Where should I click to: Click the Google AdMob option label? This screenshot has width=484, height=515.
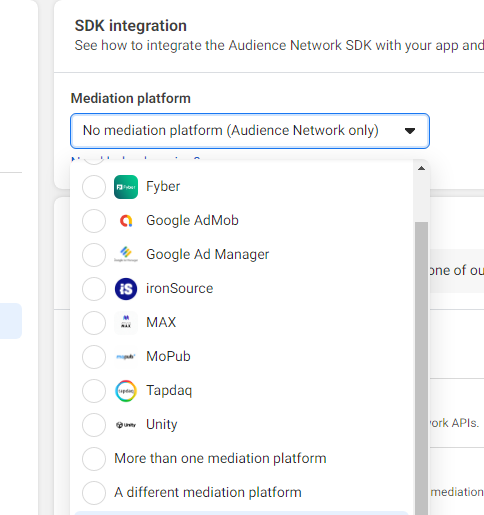(192, 221)
